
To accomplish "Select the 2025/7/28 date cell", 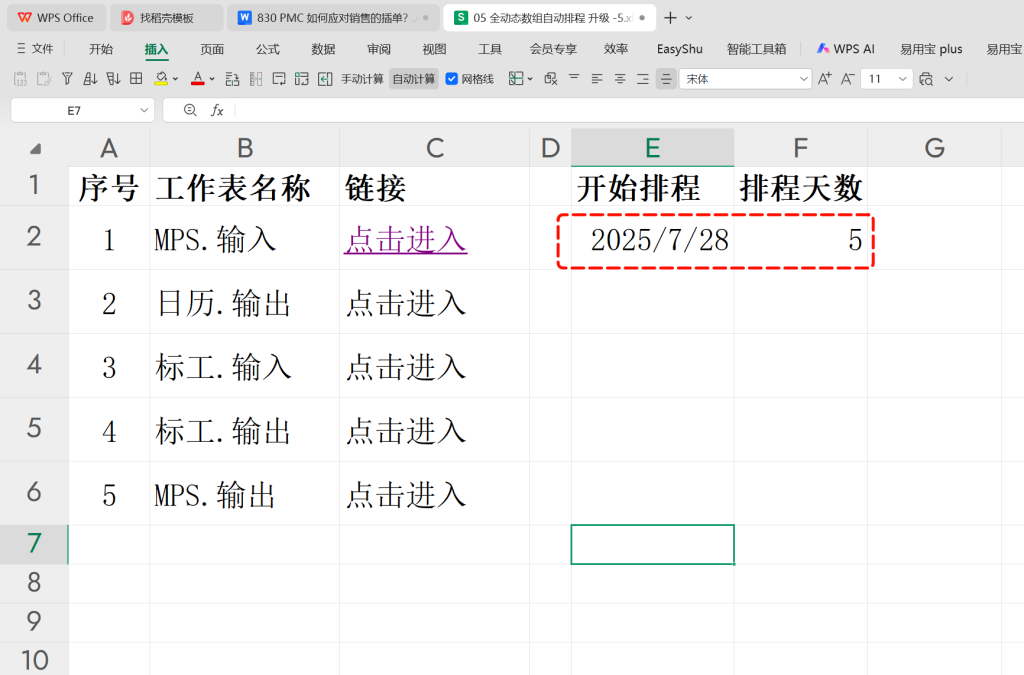I will pos(652,240).
